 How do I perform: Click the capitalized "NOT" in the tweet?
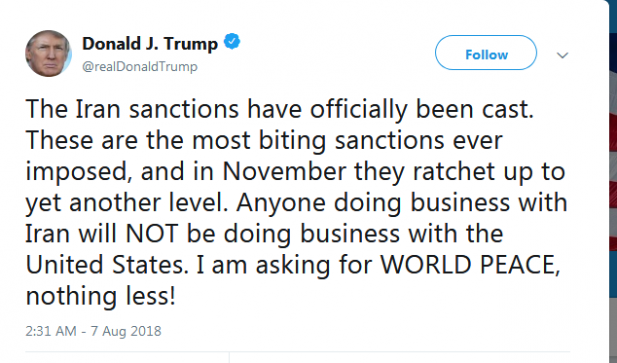151,233
